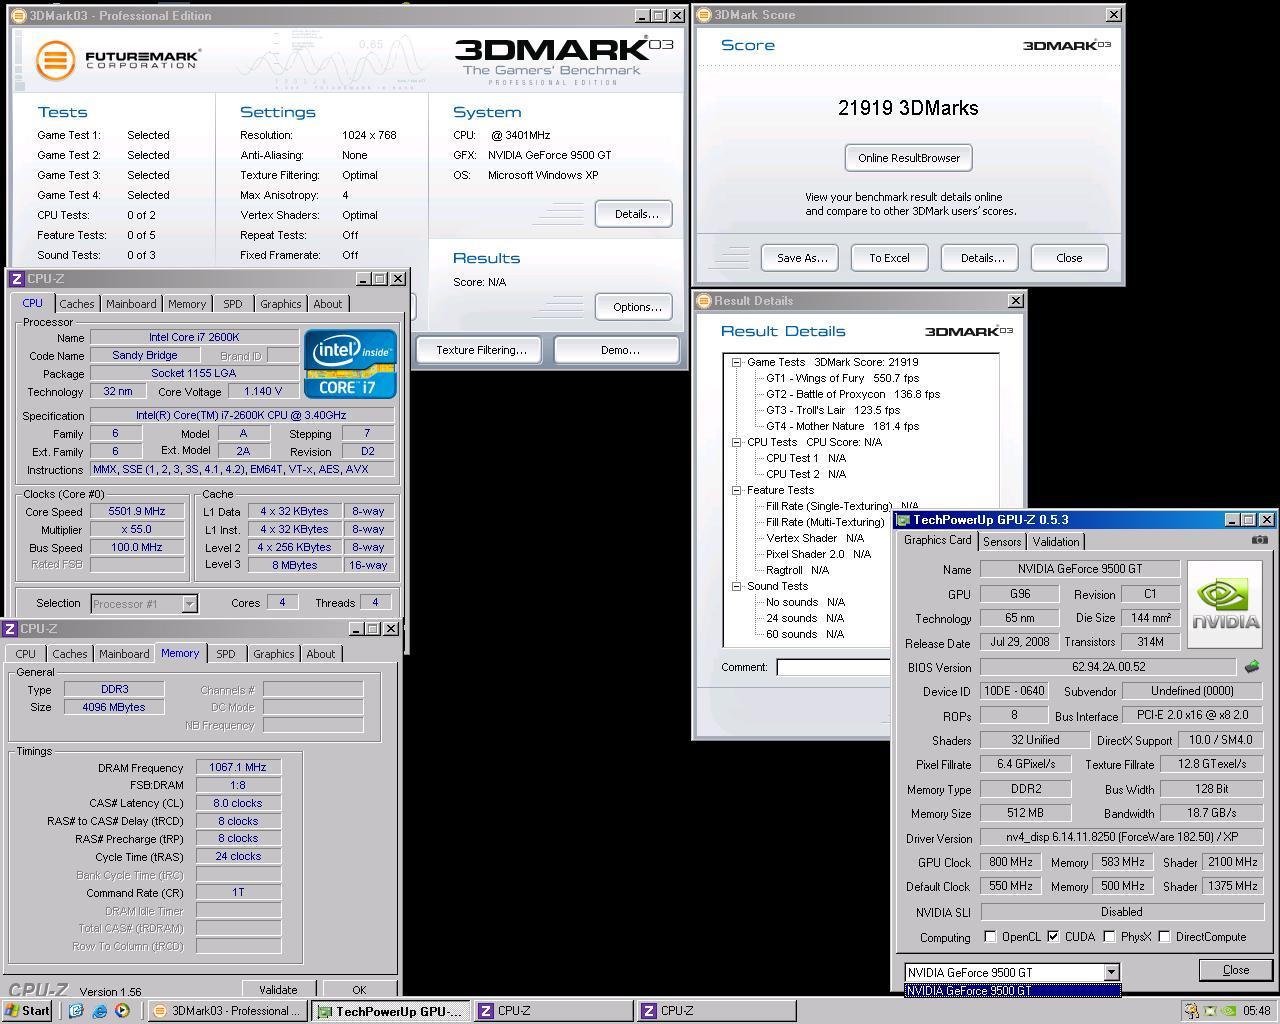Click To Excel in 3DMark Score window
This screenshot has height=1024, width=1280.
pyautogui.click(x=889, y=258)
